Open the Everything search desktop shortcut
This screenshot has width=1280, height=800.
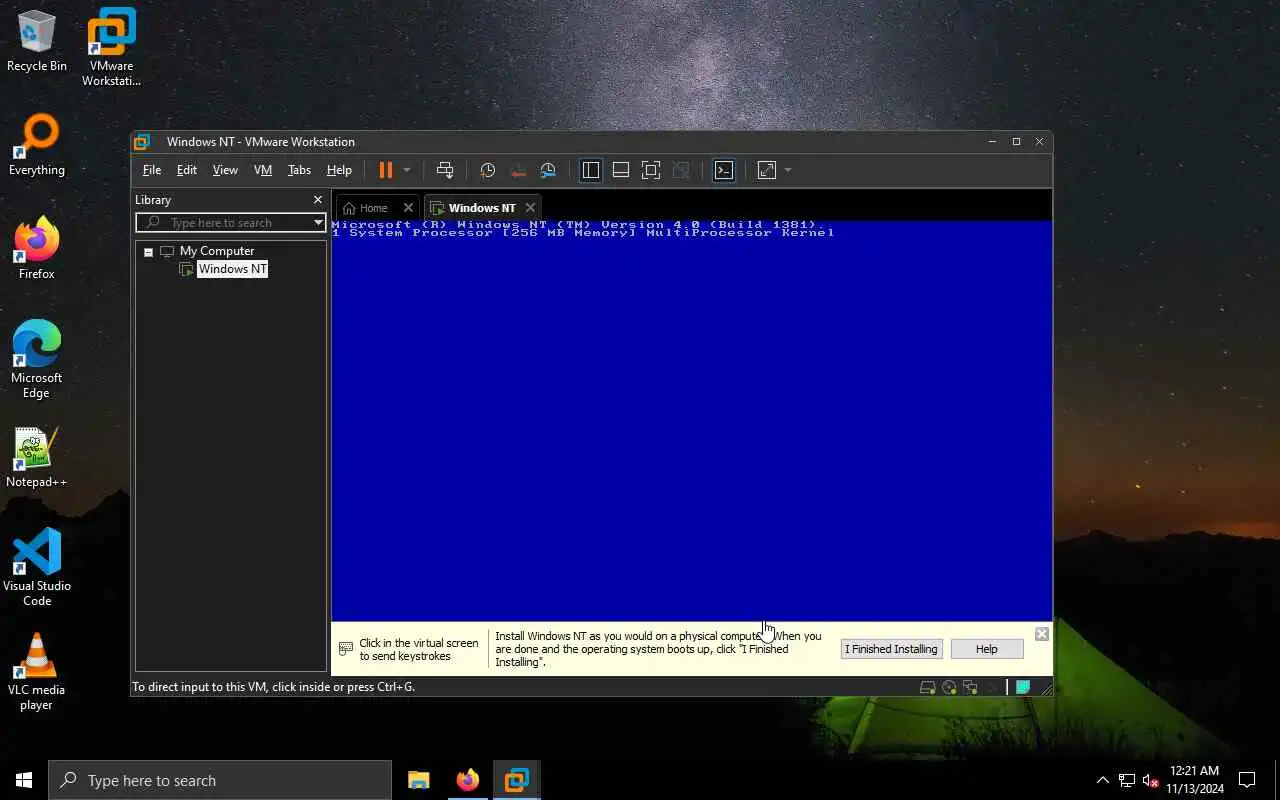37,144
